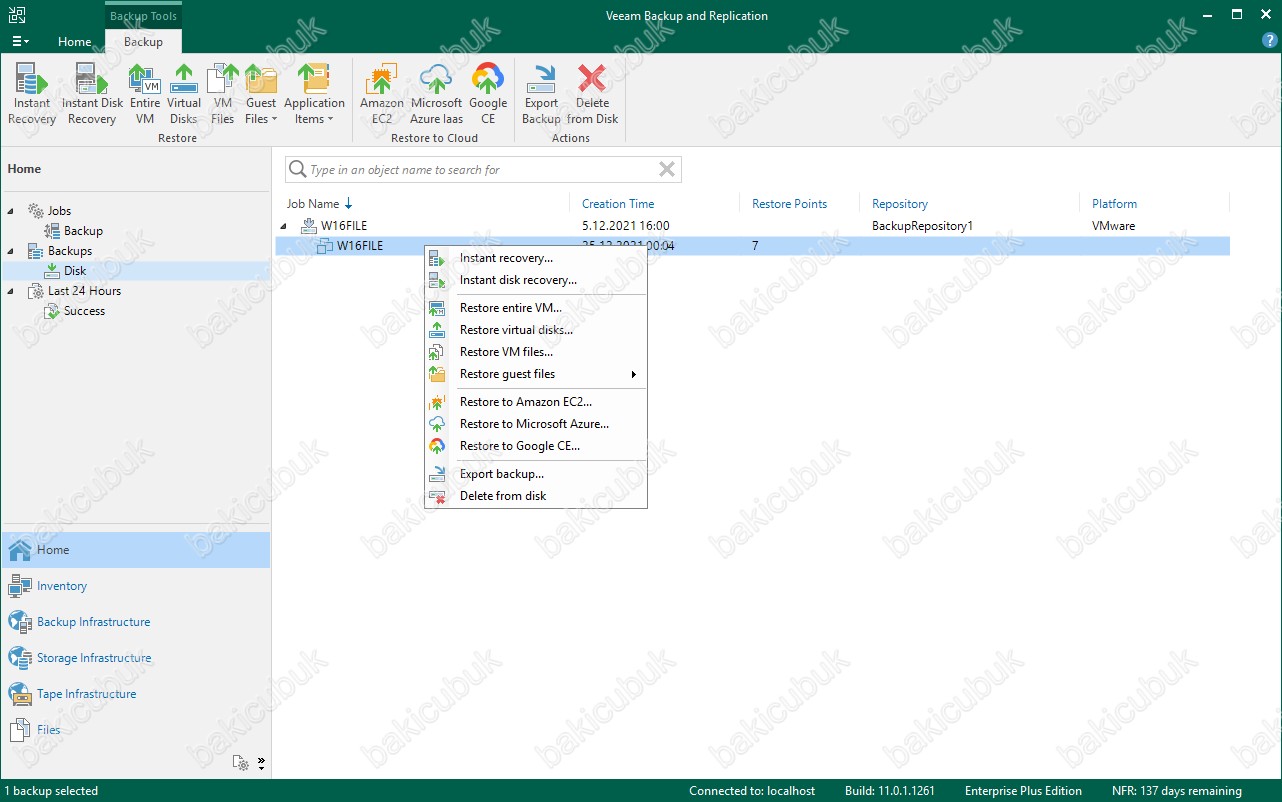
Task: Choose Restore entire VM... menu entry
Action: pyautogui.click(x=536, y=308)
